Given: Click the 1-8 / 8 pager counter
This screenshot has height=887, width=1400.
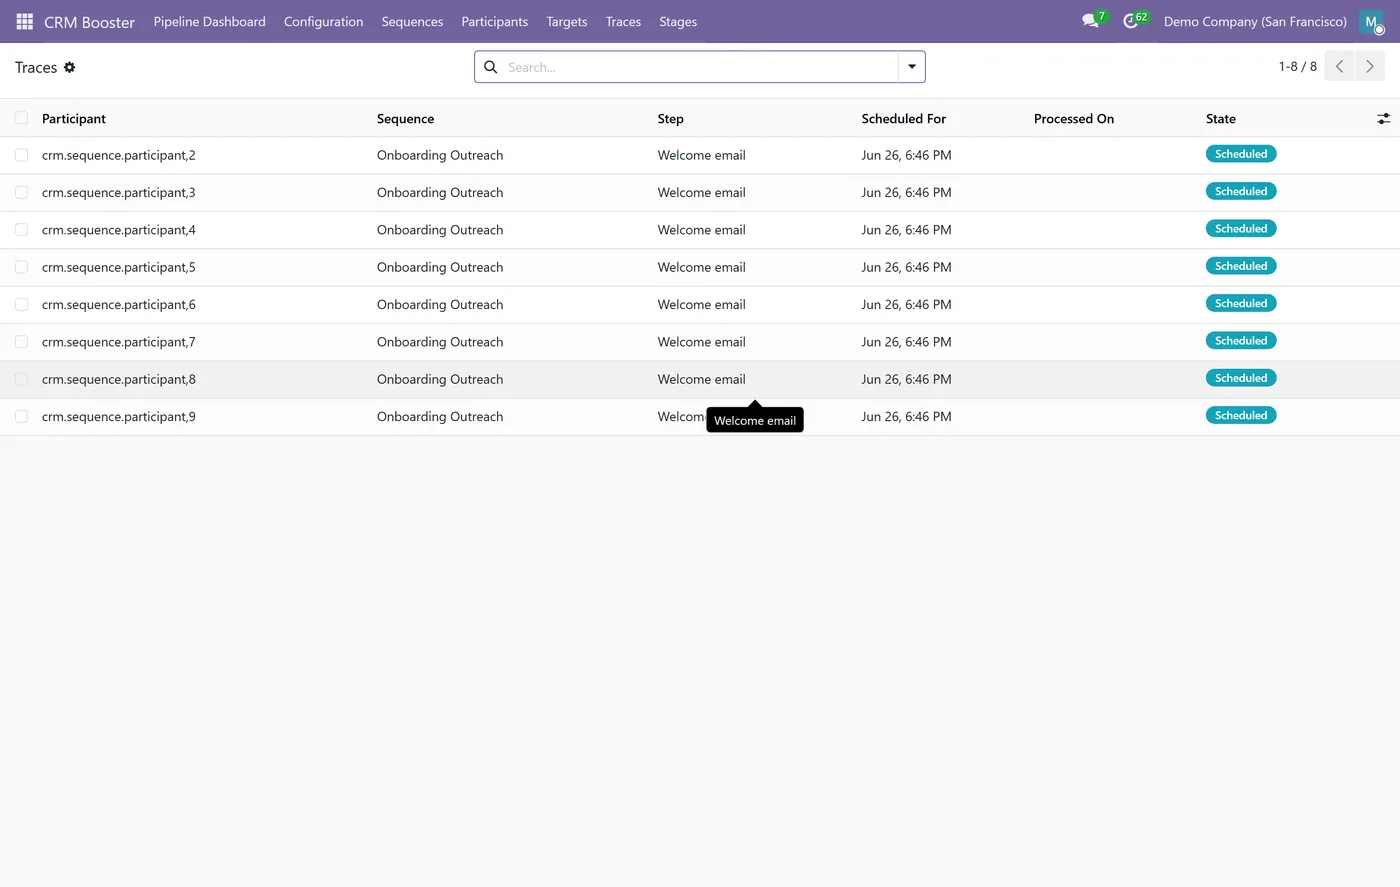Looking at the screenshot, I should [x=1298, y=67].
